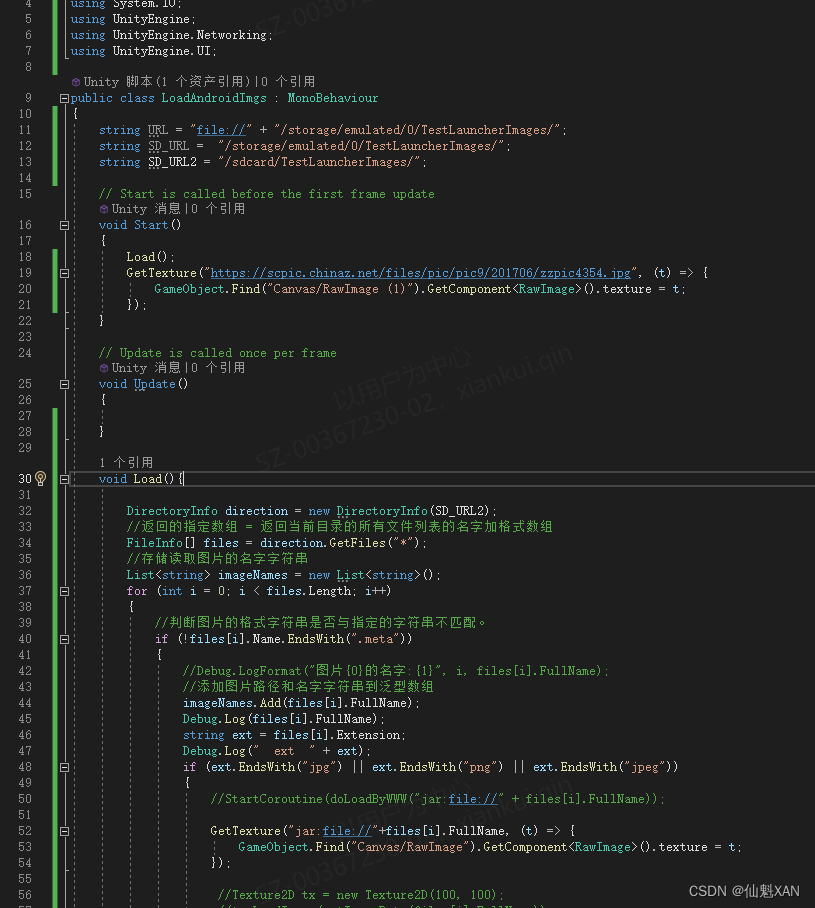This screenshot has width=815, height=908.
Task: Collapse the LoadAndroidImgs class body
Action: pyautogui.click(x=62, y=97)
